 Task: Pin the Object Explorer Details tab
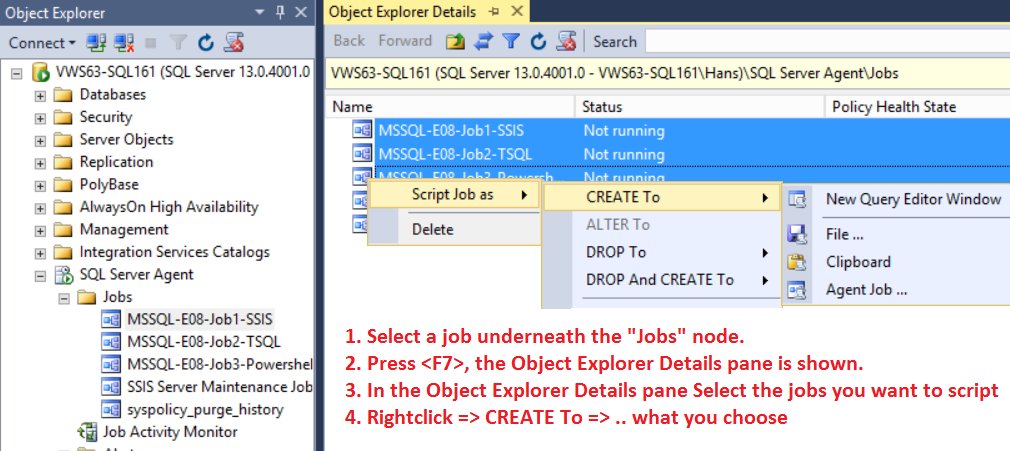(494, 12)
